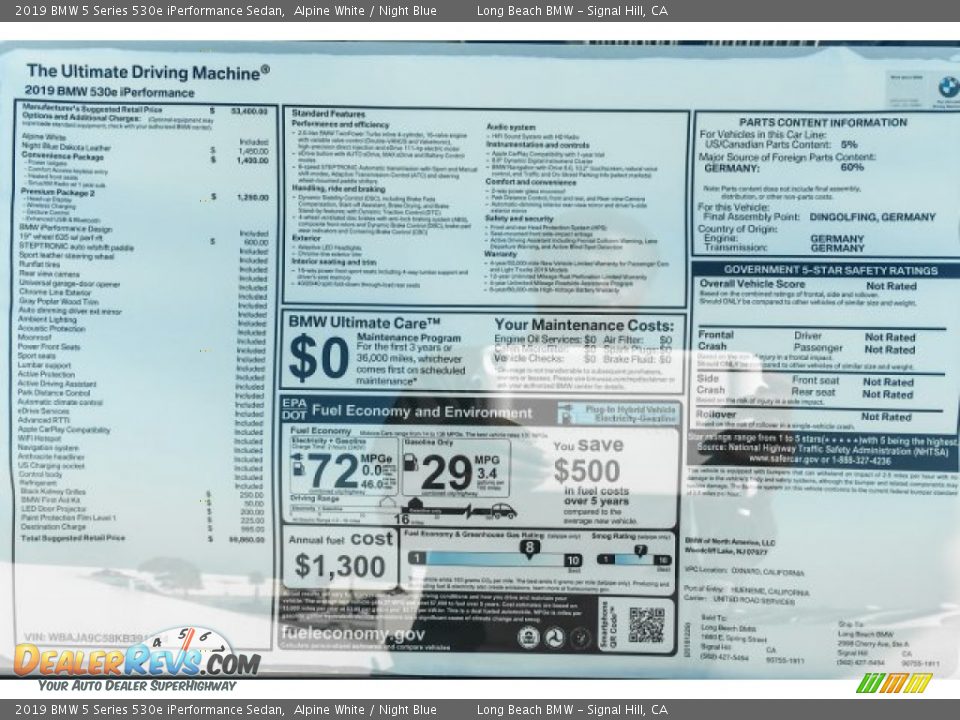Select 'The Ultimate Driving Machine' heading

pos(148,72)
